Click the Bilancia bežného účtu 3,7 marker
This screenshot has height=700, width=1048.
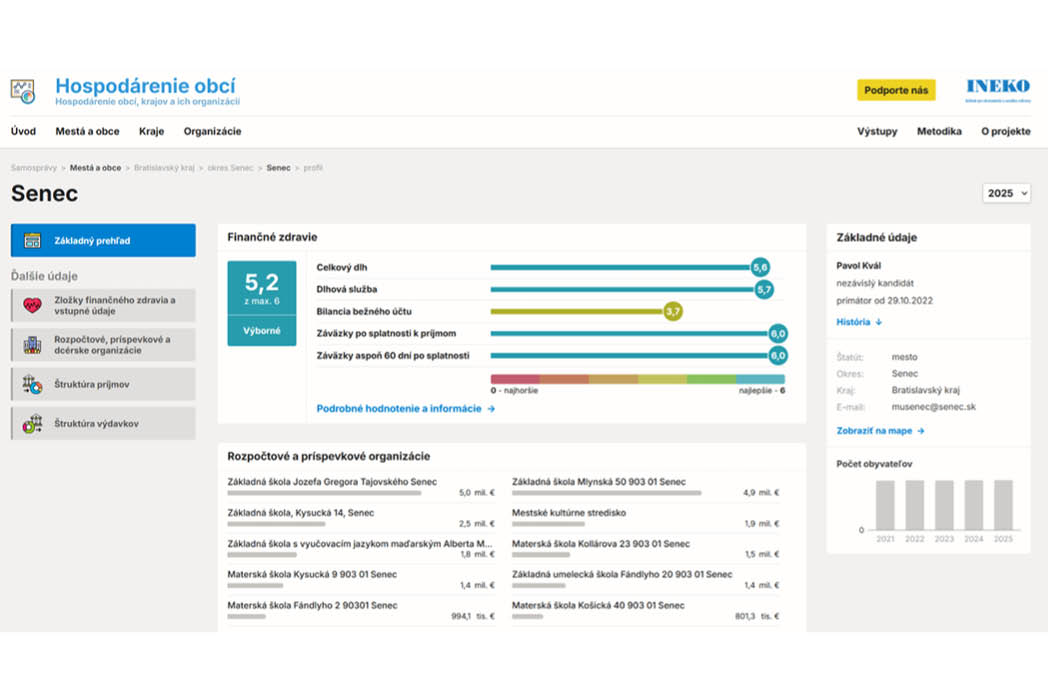[x=673, y=312]
